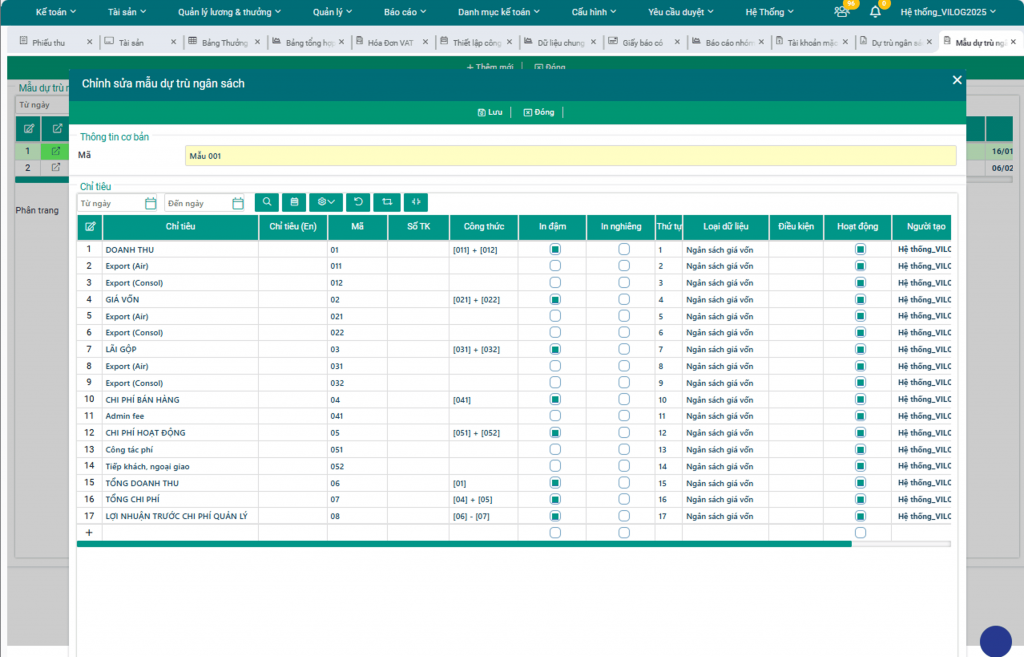Expand the settings gear dropdown in toolbar
The width and height of the screenshot is (1024, 657).
tap(326, 202)
